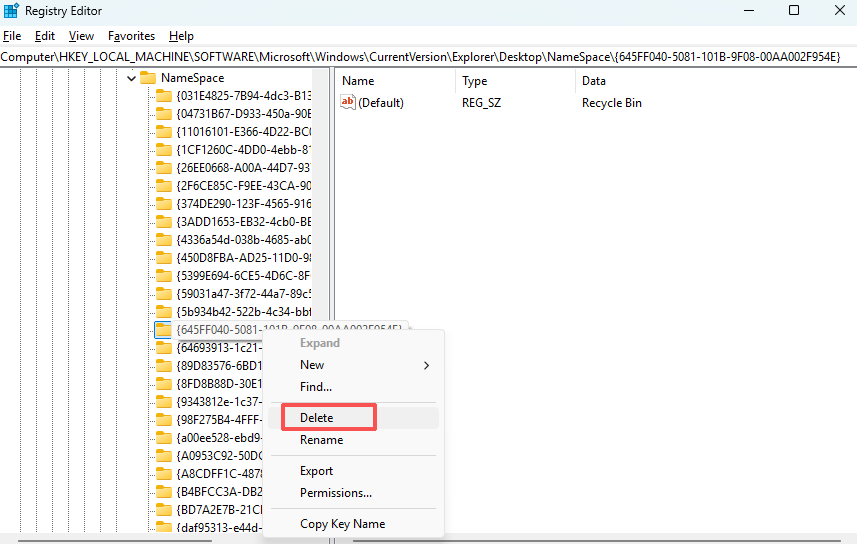Select Copy Key Name option
This screenshot has height=544, width=857.
click(x=342, y=524)
